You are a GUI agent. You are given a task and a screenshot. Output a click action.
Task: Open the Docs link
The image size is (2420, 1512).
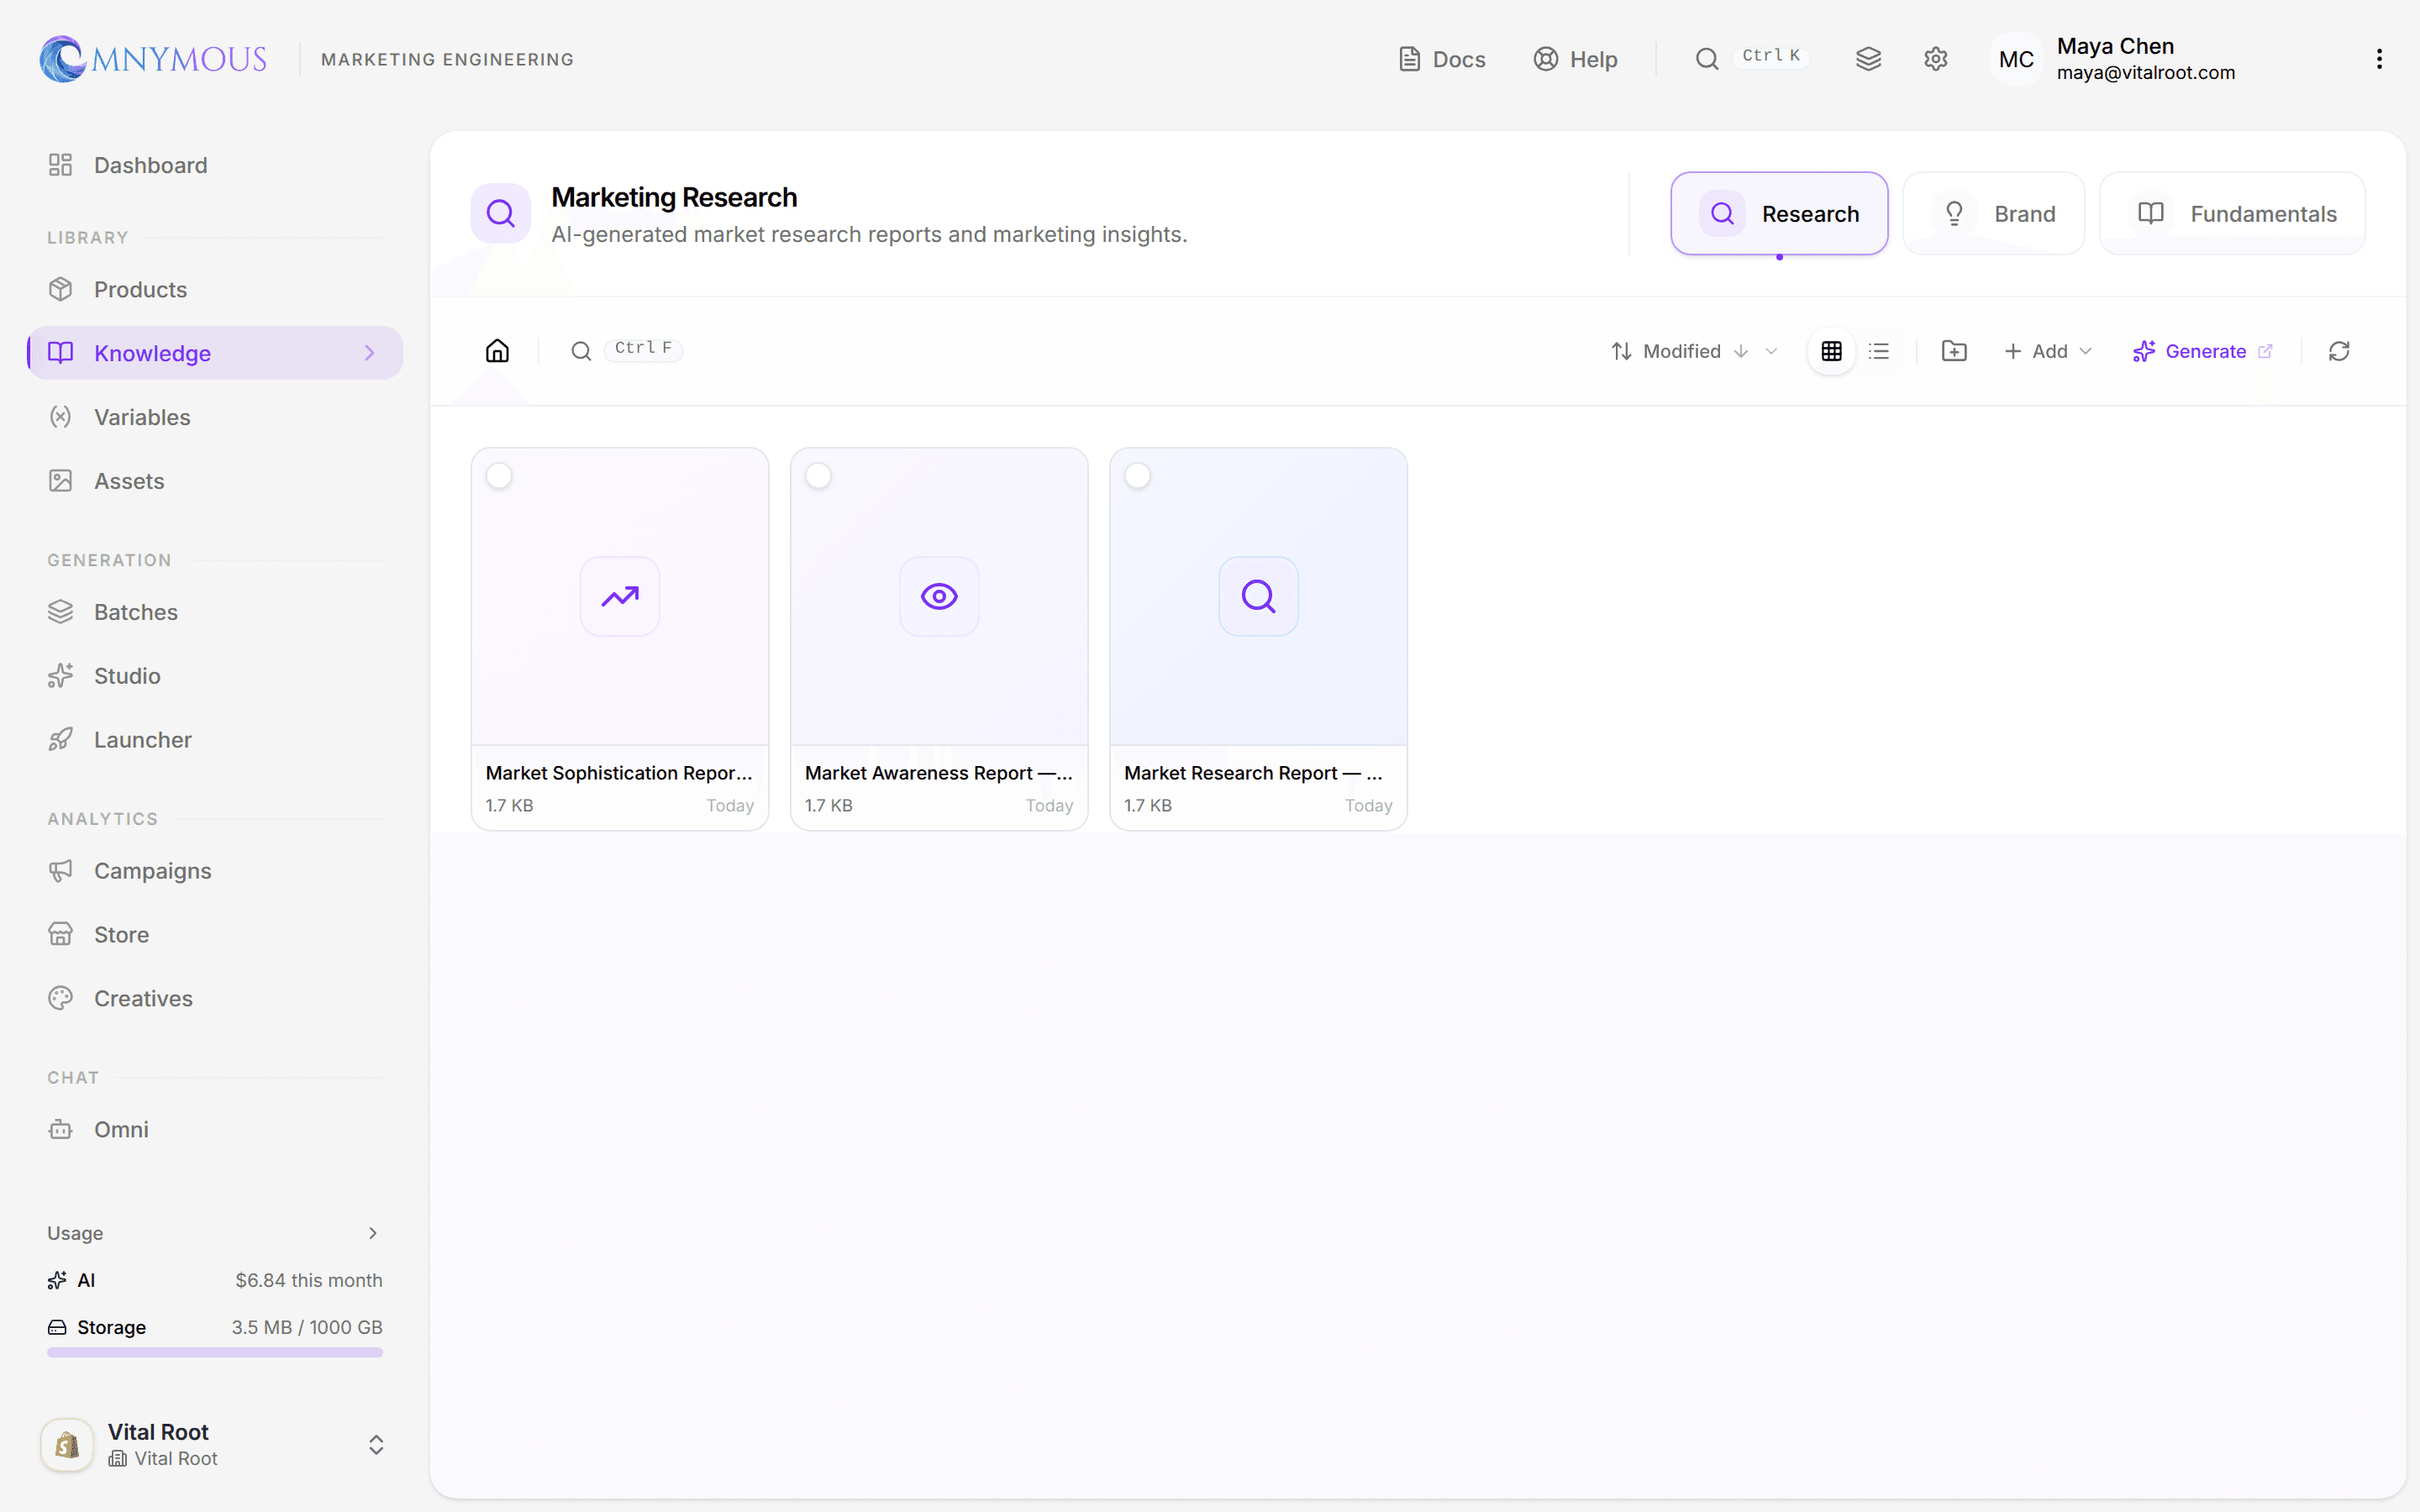1441,59
